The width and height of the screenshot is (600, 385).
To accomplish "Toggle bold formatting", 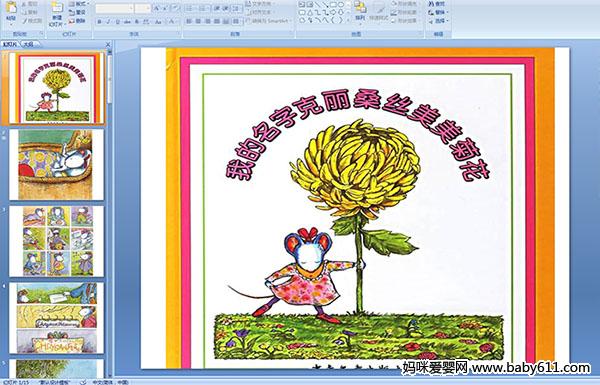I will pyautogui.click(x=99, y=22).
